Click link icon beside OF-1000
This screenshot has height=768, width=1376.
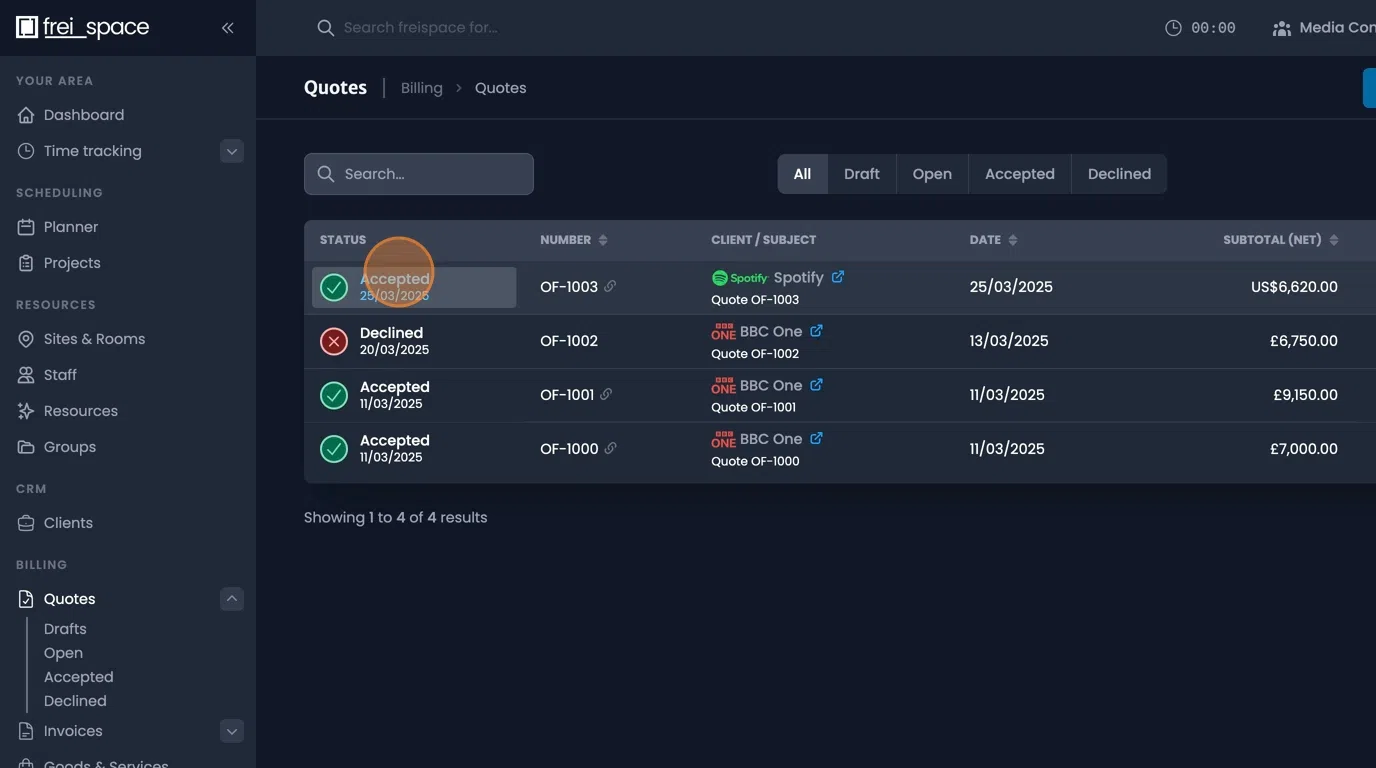tap(611, 449)
